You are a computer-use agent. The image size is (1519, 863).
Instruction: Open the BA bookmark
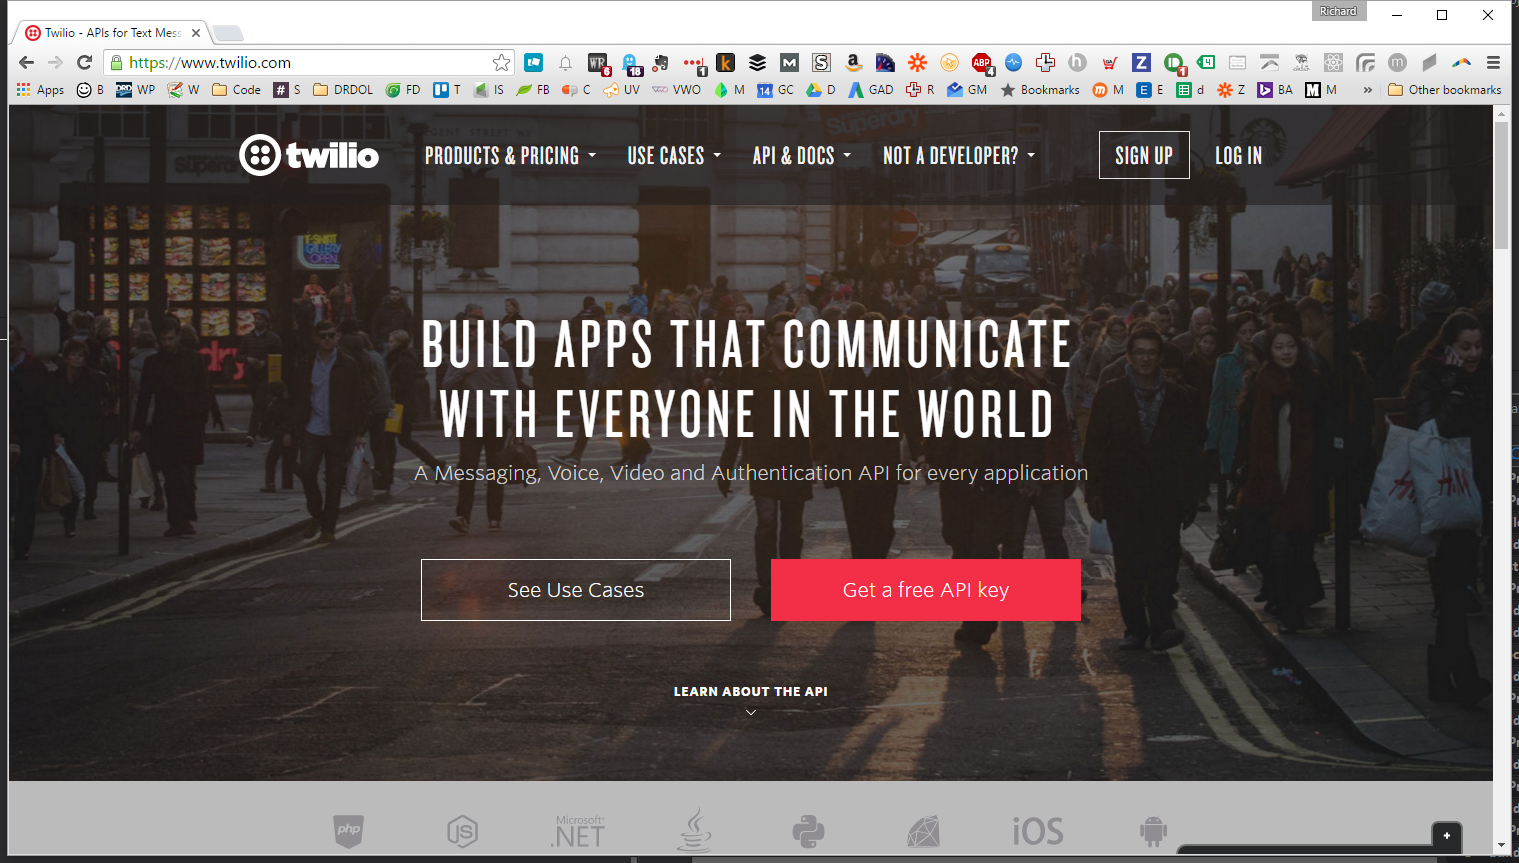click(1275, 90)
